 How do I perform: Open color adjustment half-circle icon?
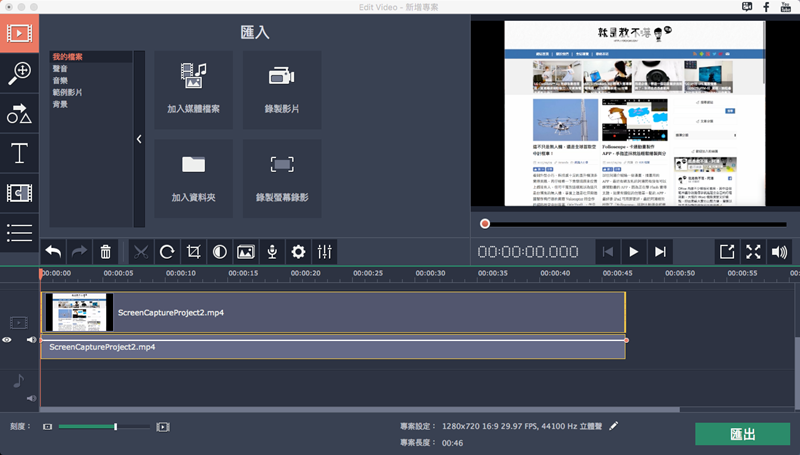tap(219, 252)
